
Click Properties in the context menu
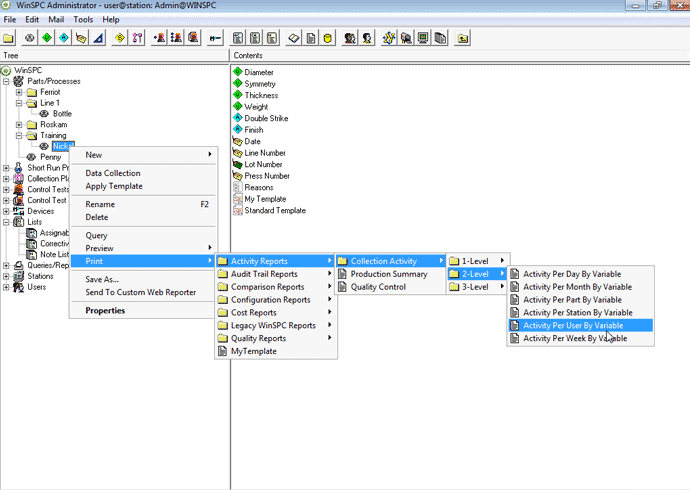[x=105, y=311]
